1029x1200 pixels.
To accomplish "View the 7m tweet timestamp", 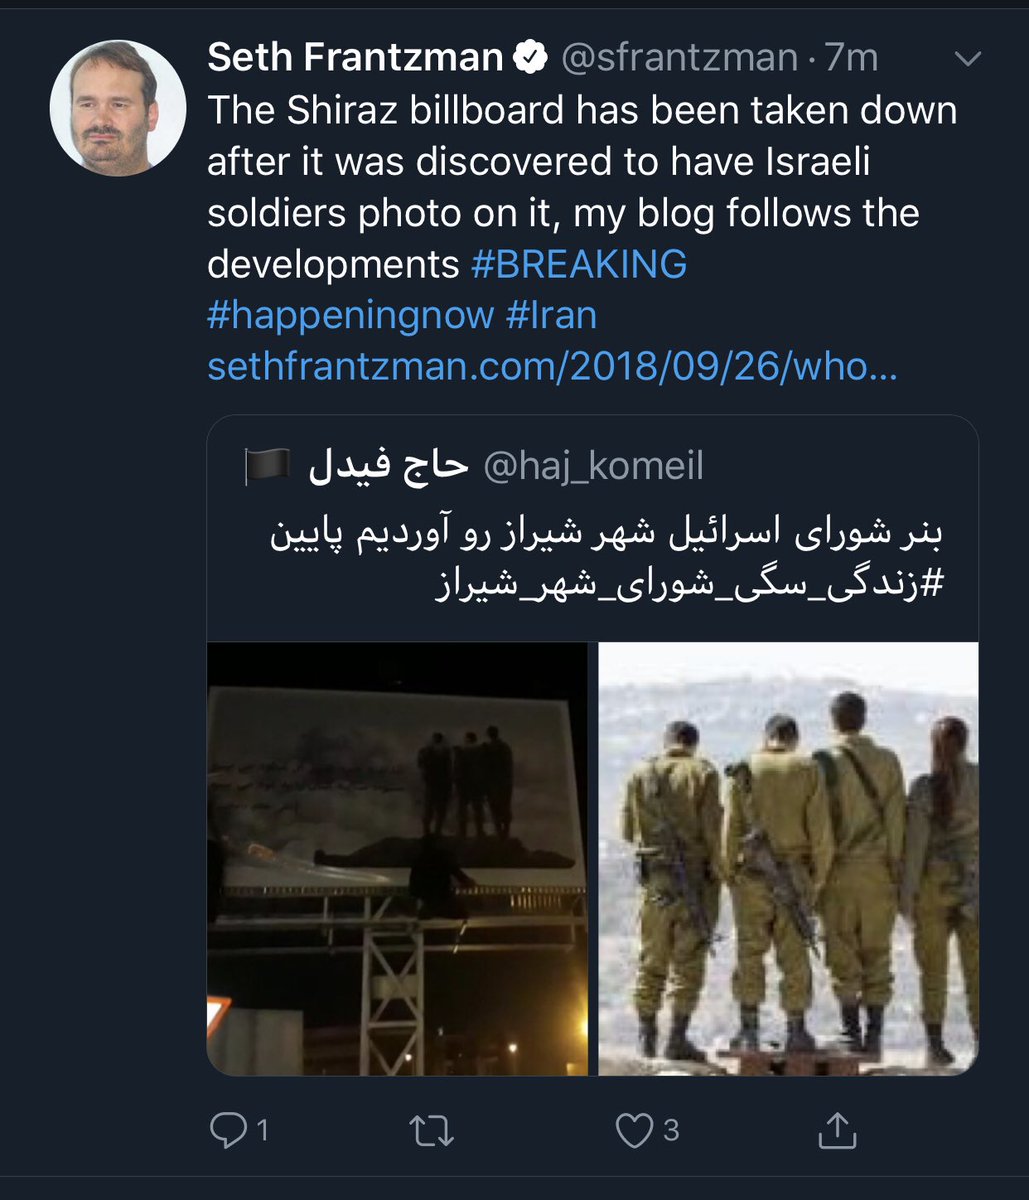I will 849,58.
